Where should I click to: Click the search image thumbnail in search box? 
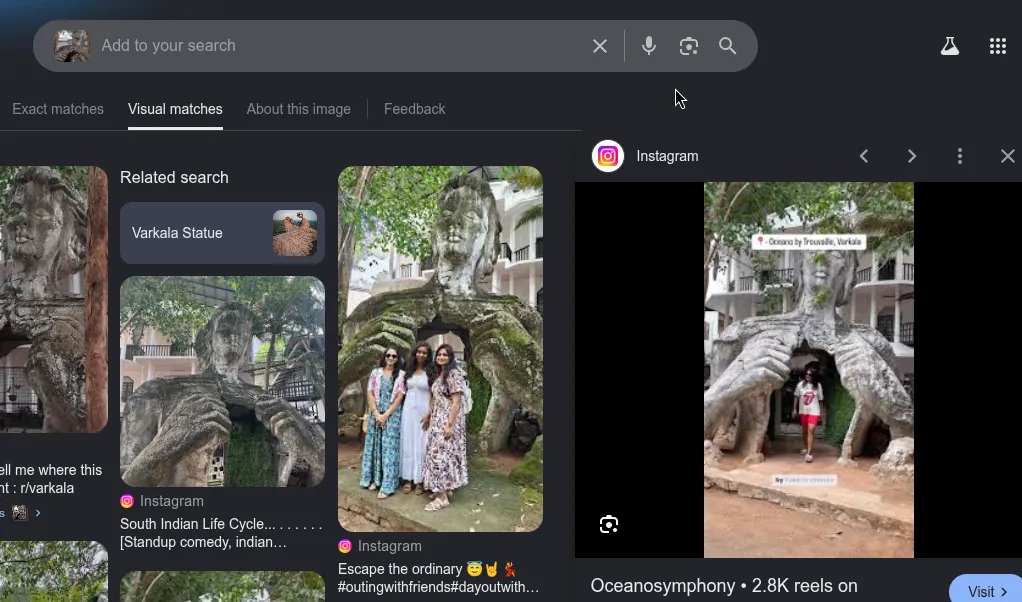coord(72,46)
